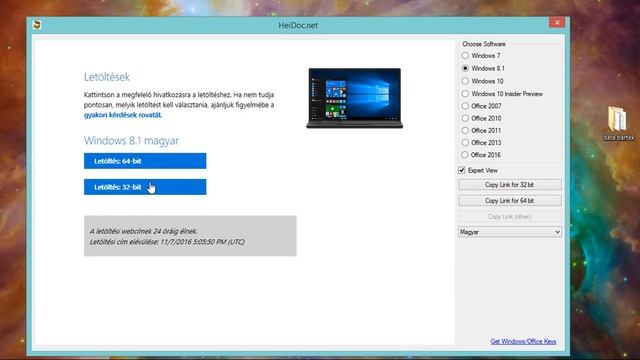640x360 pixels.
Task: Click the Choose Software group label
Action: pyautogui.click(x=484, y=44)
